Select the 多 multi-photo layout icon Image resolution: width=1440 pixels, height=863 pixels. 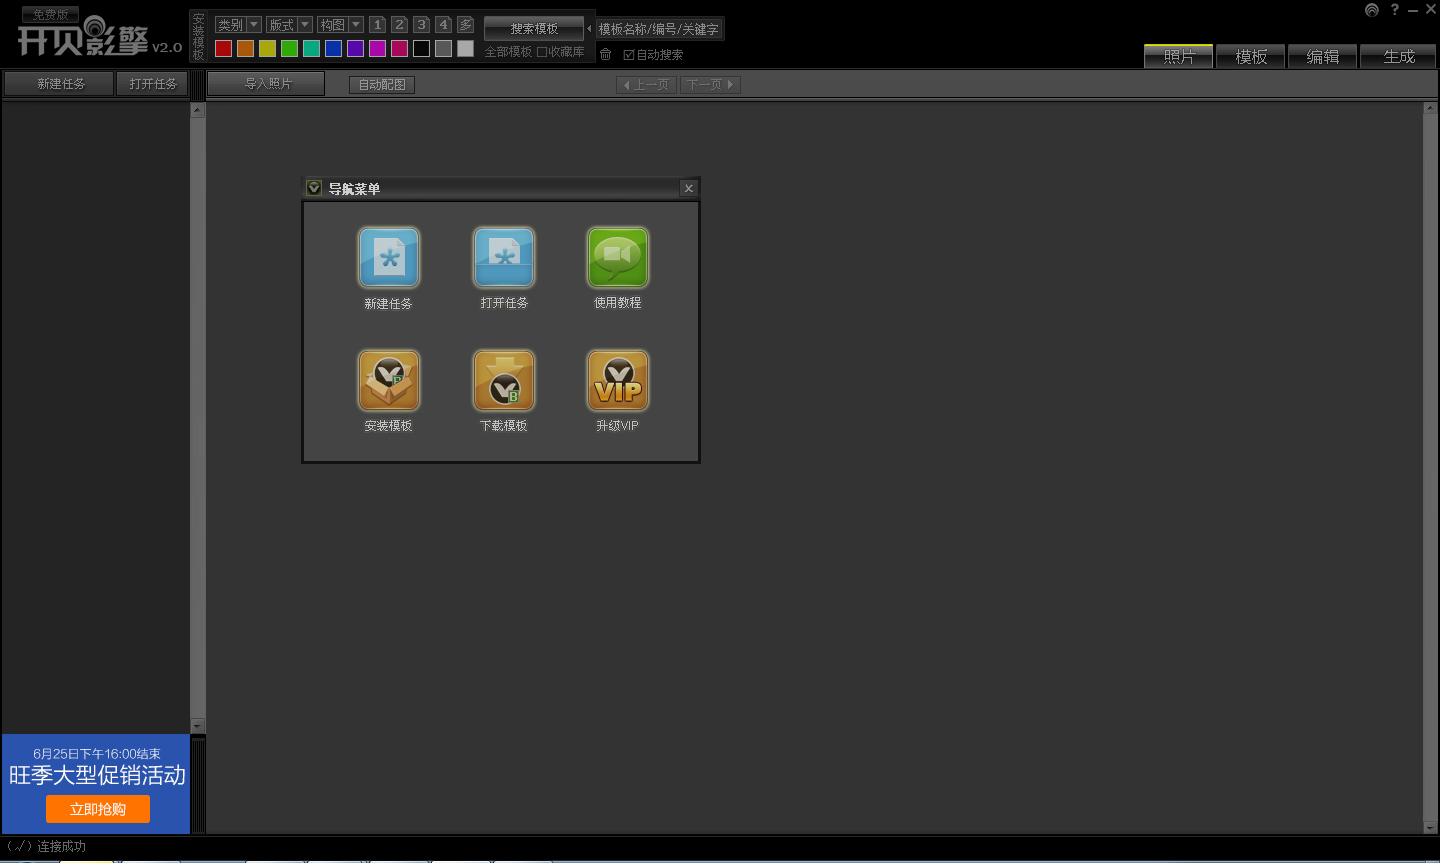tap(465, 25)
